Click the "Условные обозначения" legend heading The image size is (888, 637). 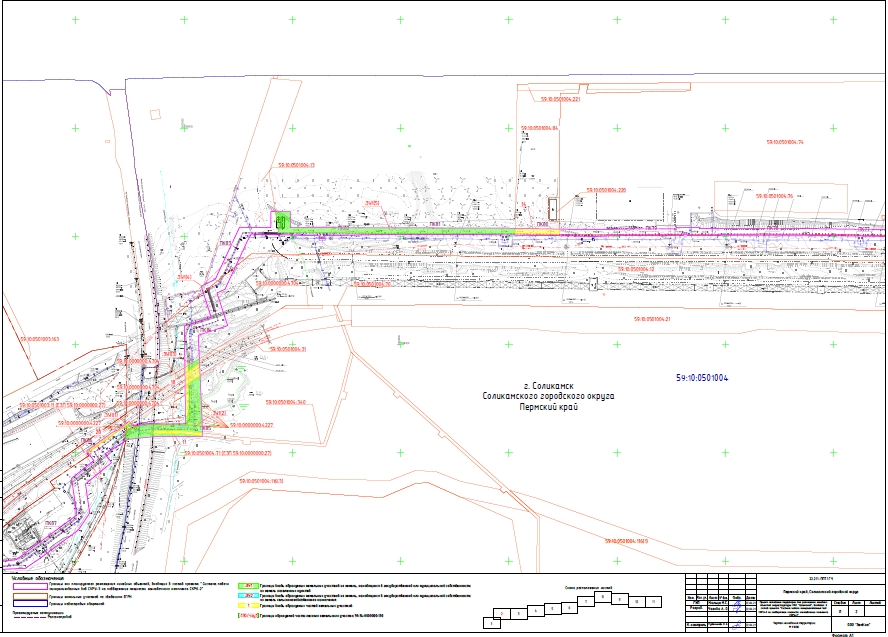pyautogui.click(x=38, y=579)
